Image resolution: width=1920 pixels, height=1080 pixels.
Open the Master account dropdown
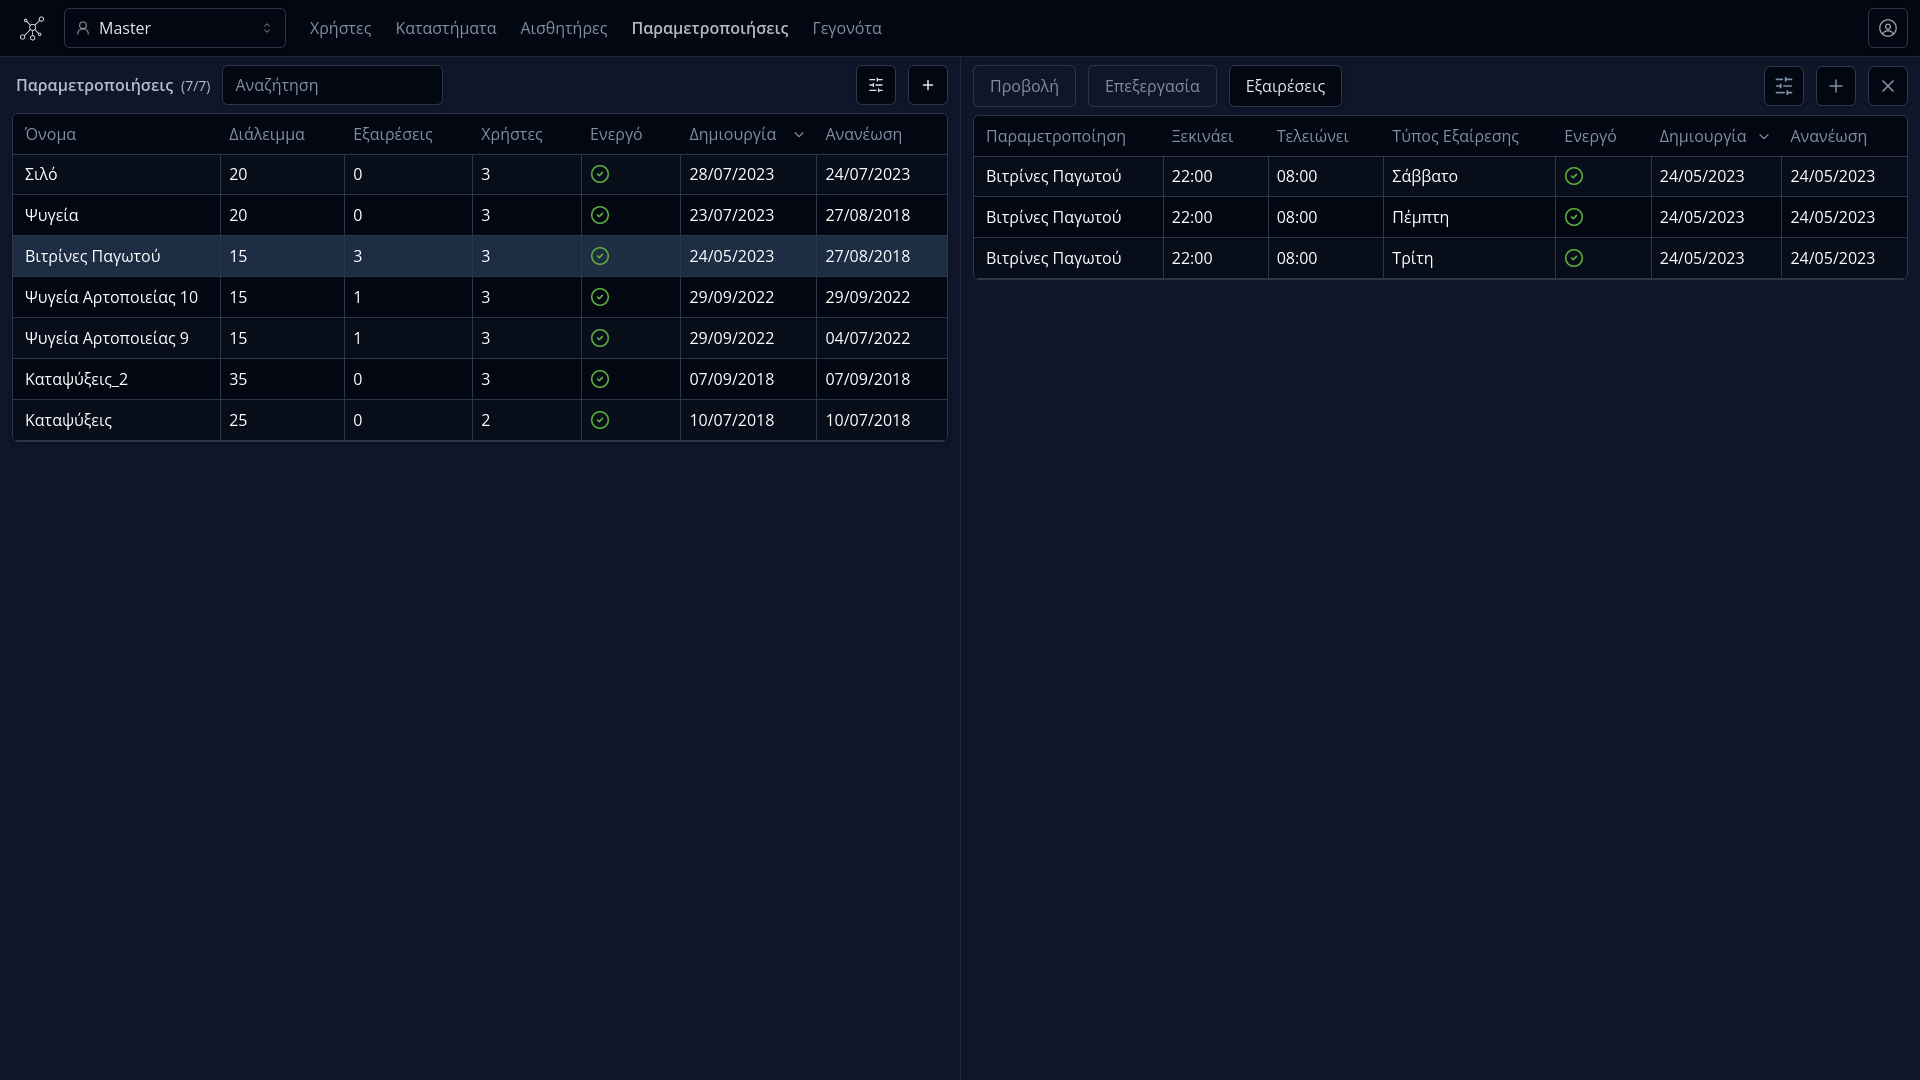(x=175, y=28)
